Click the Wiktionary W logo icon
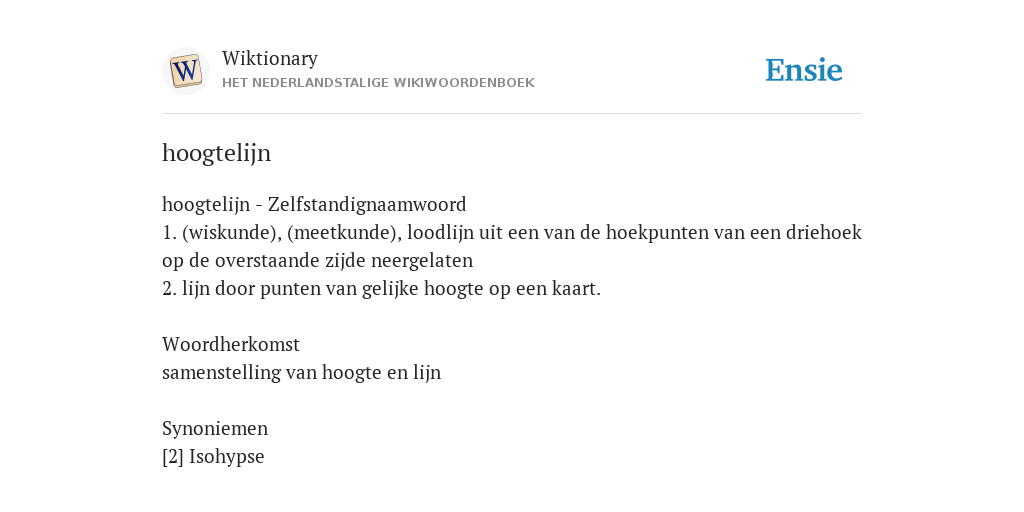The image size is (1024, 512). 185,71
